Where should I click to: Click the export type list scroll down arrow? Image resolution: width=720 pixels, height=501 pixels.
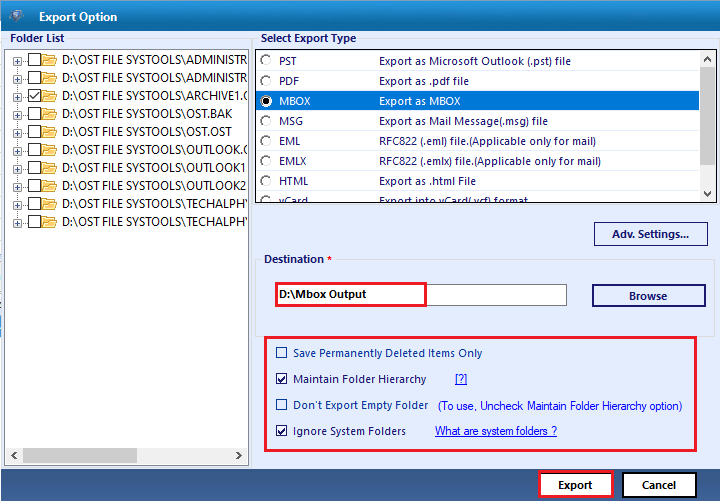(708, 194)
